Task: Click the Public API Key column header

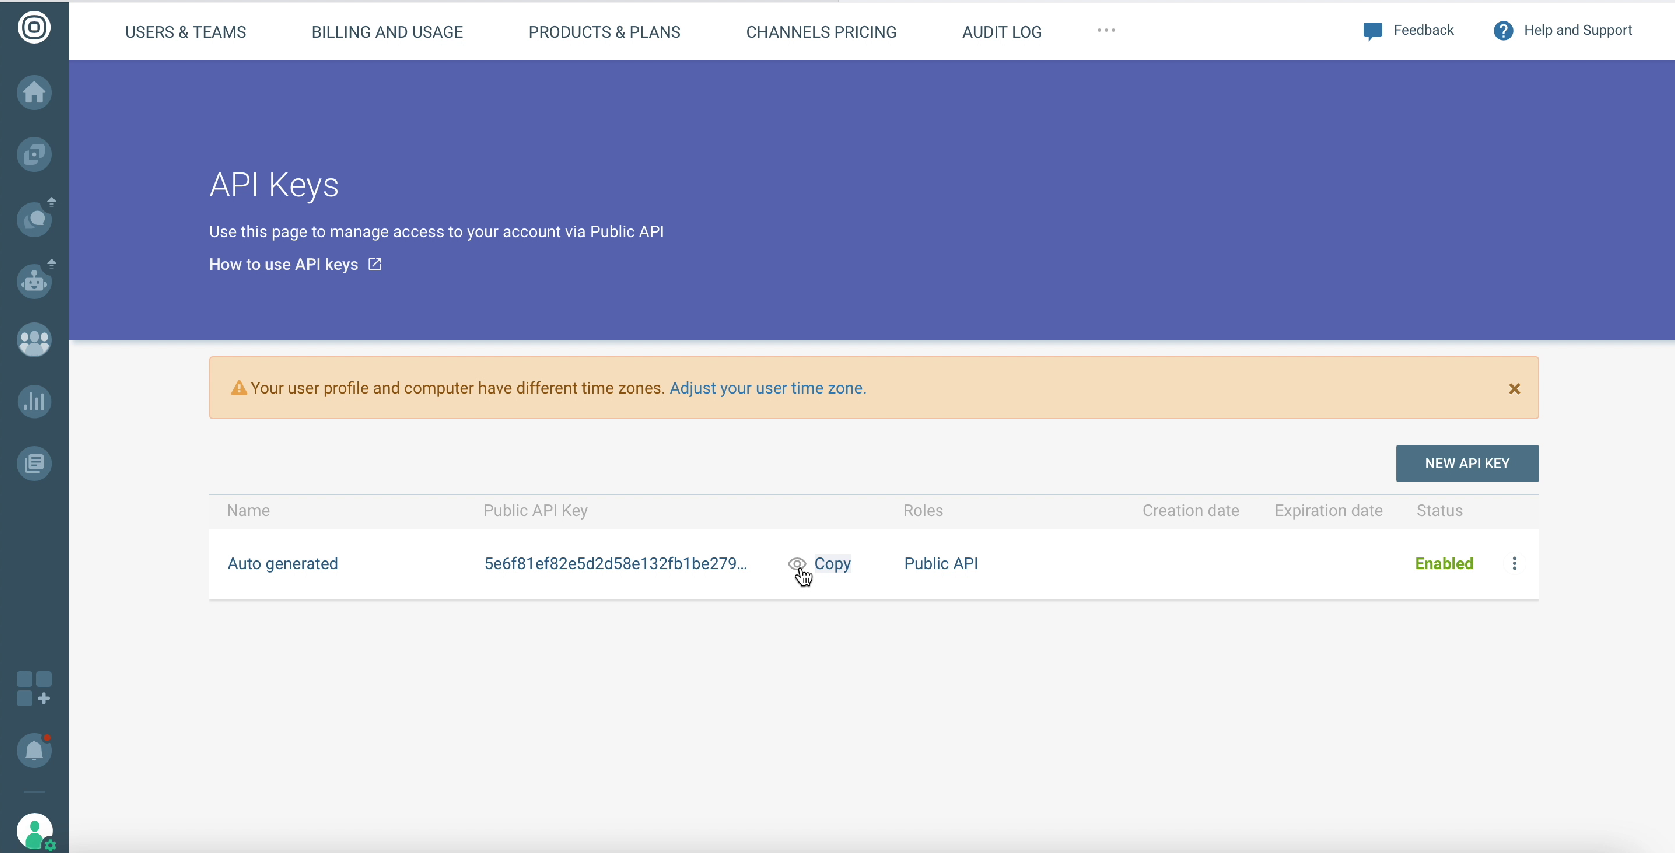Action: point(536,511)
